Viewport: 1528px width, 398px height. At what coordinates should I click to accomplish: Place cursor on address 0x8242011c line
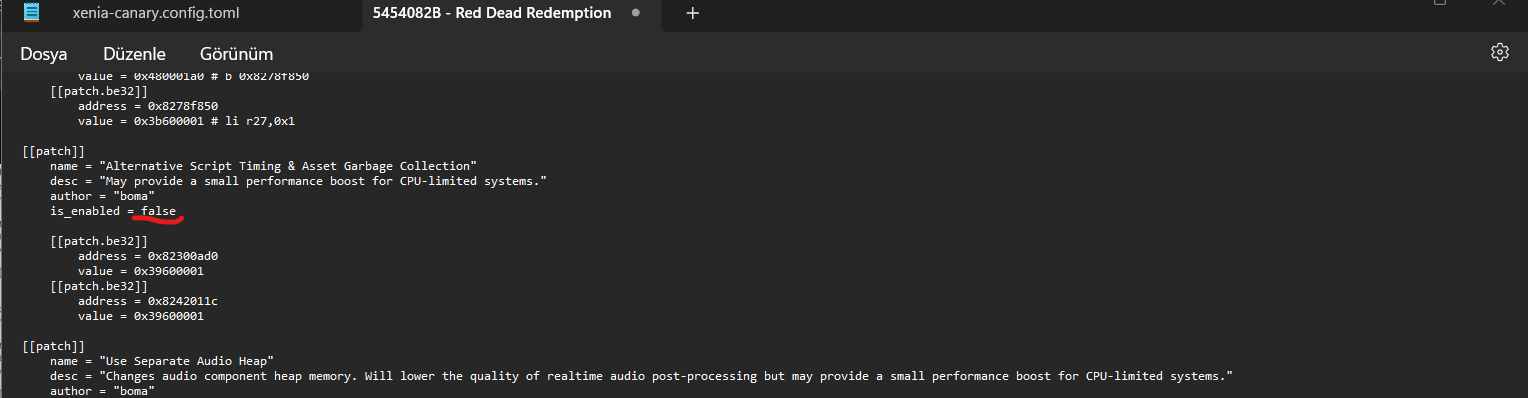pyautogui.click(x=148, y=301)
